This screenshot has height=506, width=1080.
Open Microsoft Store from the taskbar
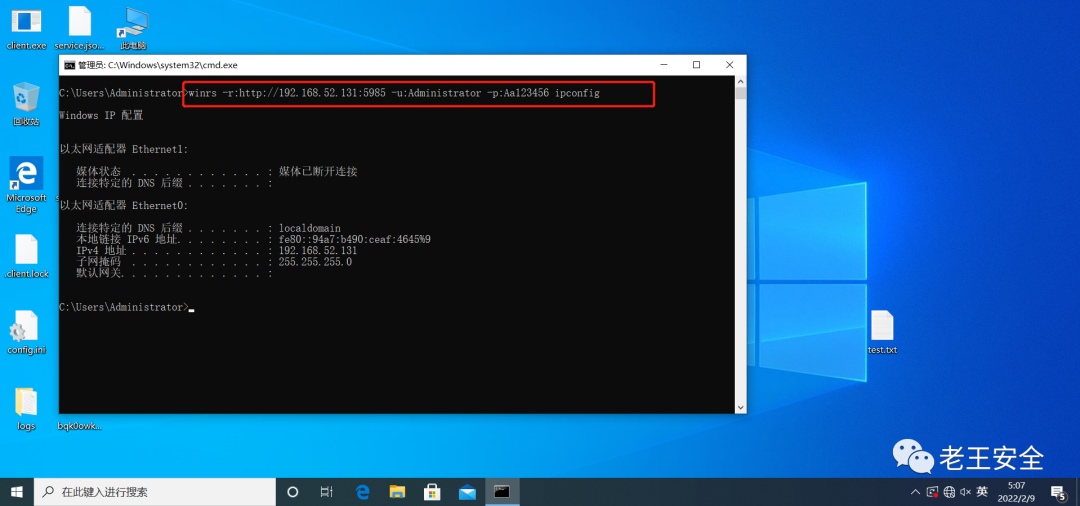tap(433, 492)
